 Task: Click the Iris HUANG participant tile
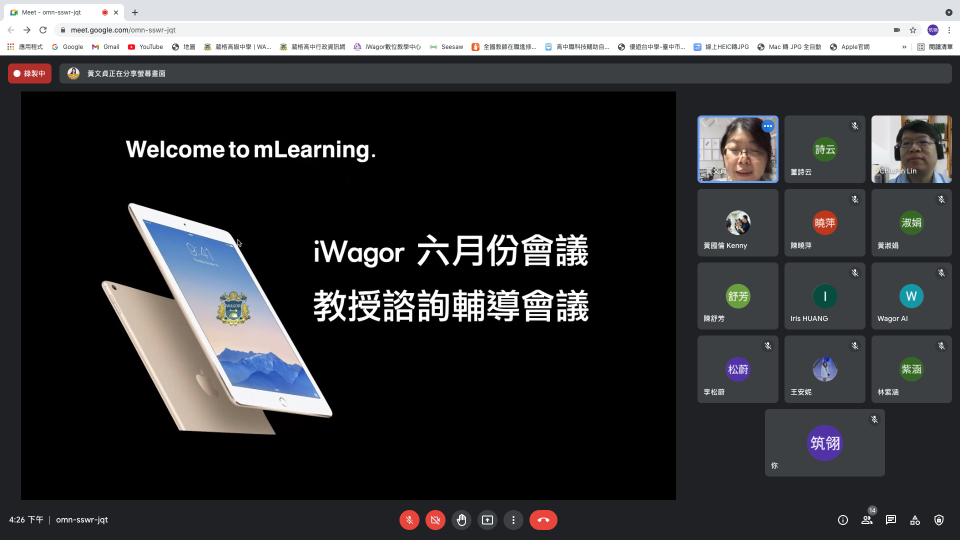(x=824, y=296)
